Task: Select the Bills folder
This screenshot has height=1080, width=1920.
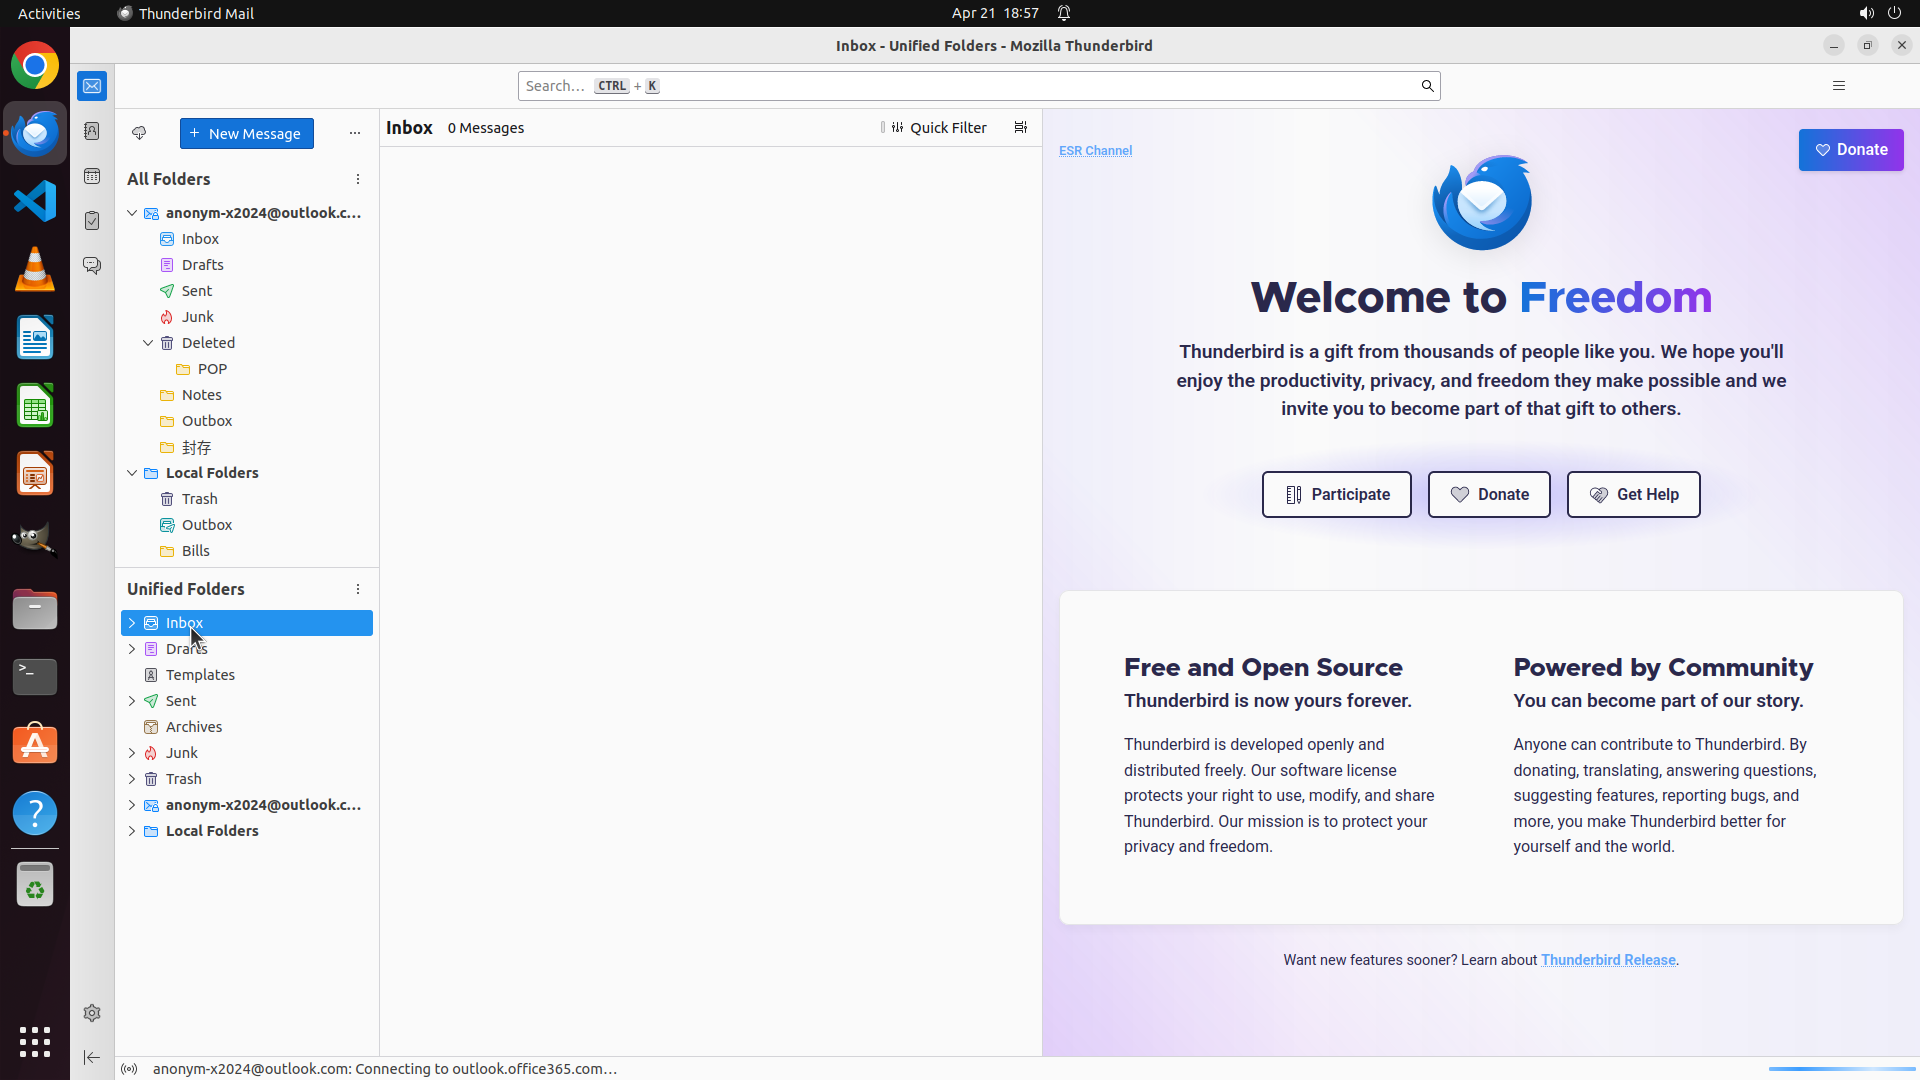Action: [196, 551]
